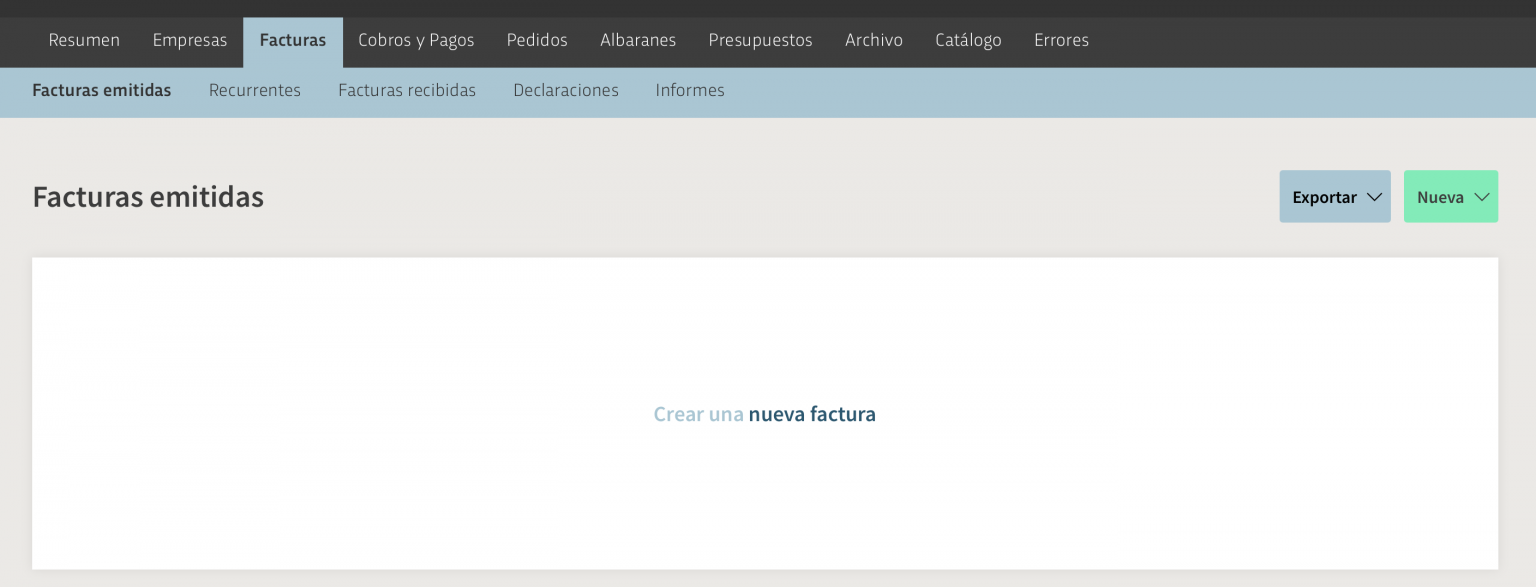The width and height of the screenshot is (1536, 587).
Task: Open the Catálogo section
Action: [968, 40]
